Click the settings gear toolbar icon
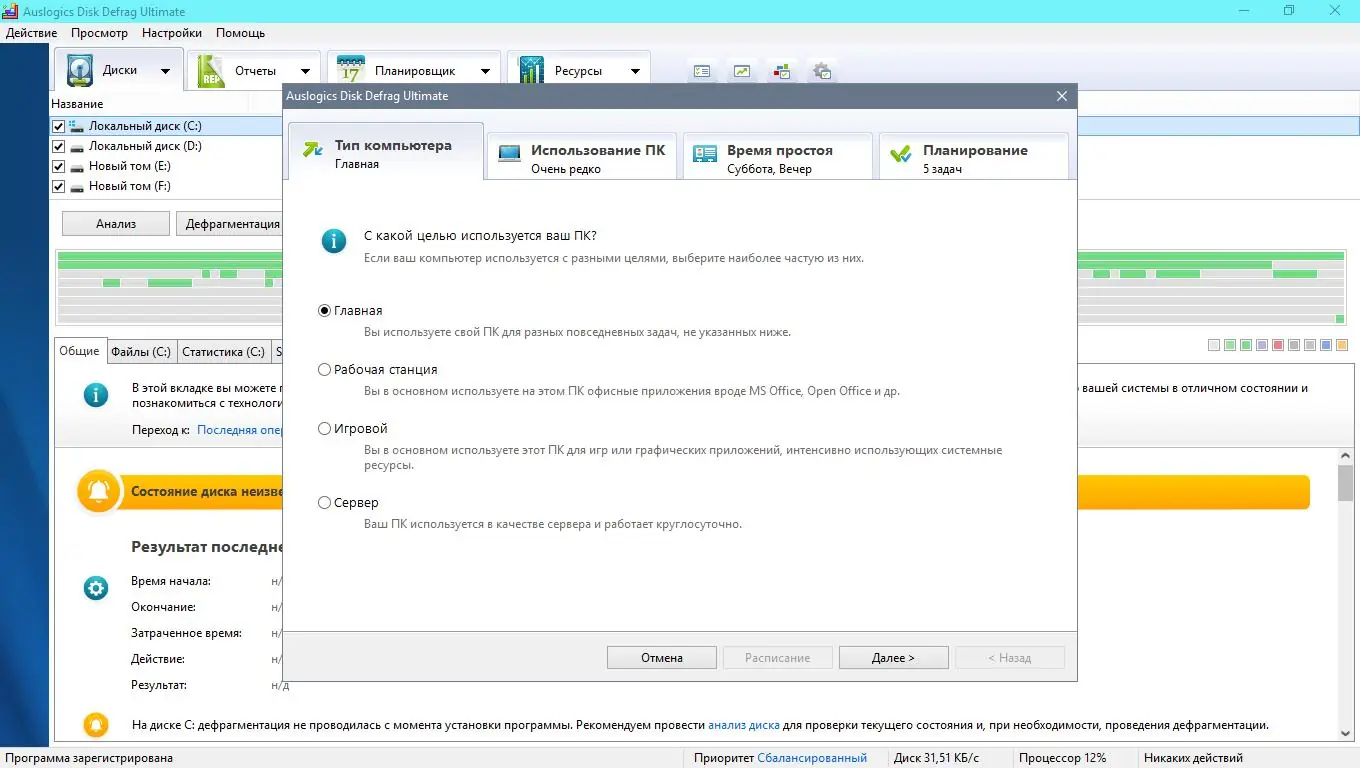Screen dimensions: 1360x768 [x=822, y=71]
